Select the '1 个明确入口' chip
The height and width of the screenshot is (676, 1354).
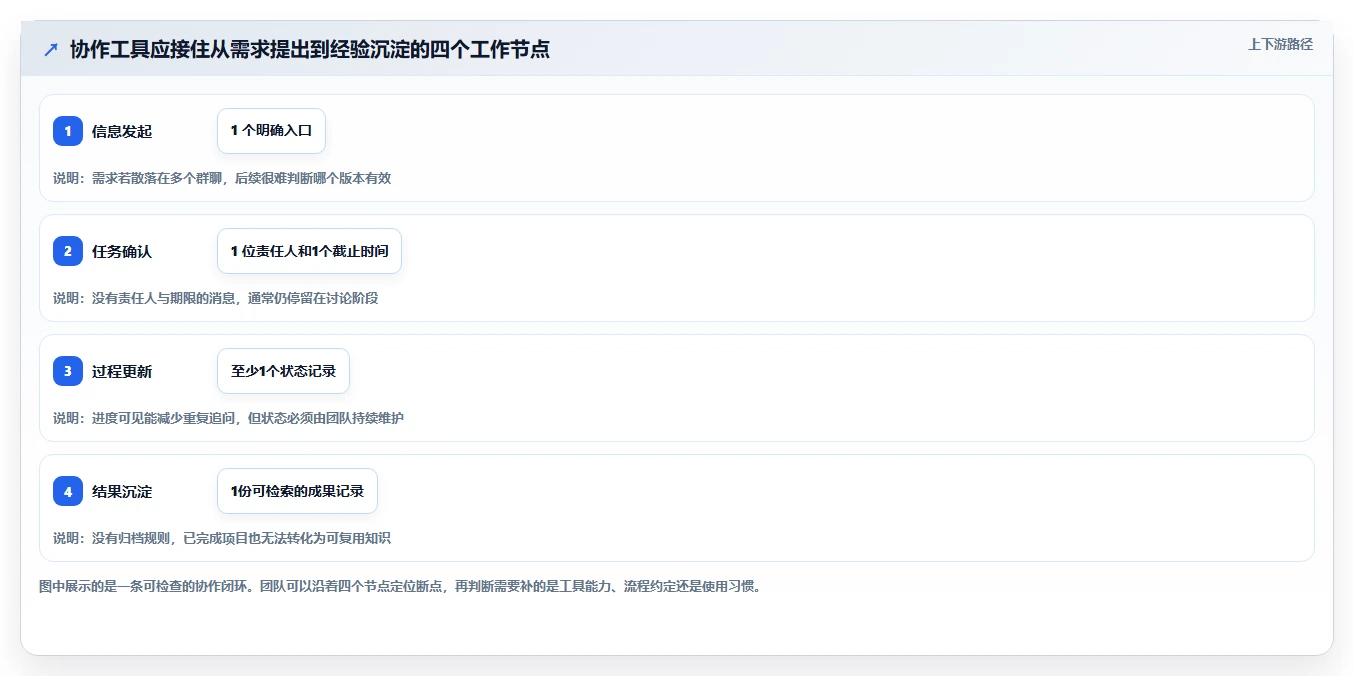click(271, 131)
